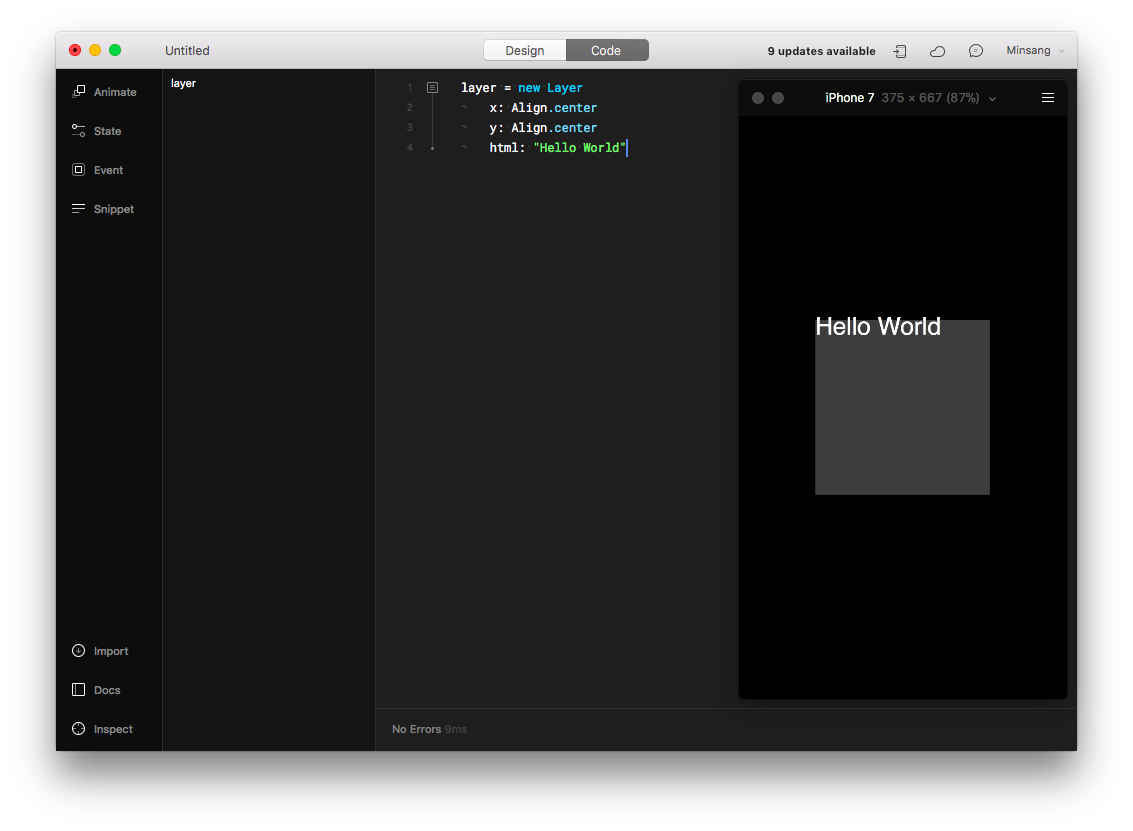The height and width of the screenshot is (831, 1133).
Task: Click the "Hello World" string in code
Action: [580, 147]
